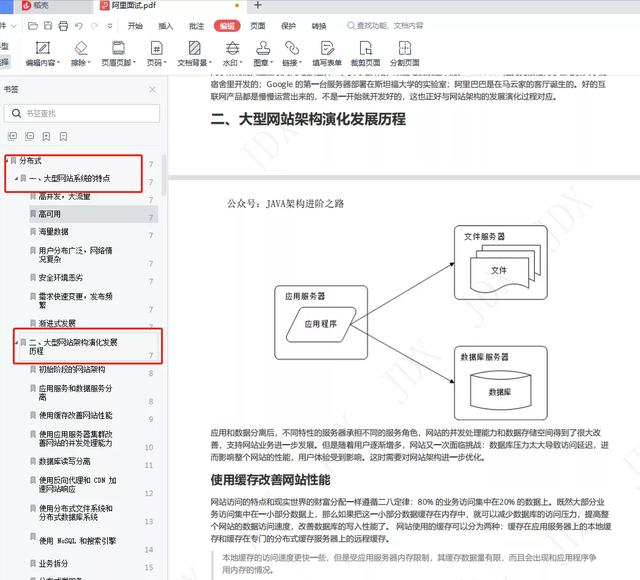
Task: Open the 链接 dropdown arrow
Action: 300,62
